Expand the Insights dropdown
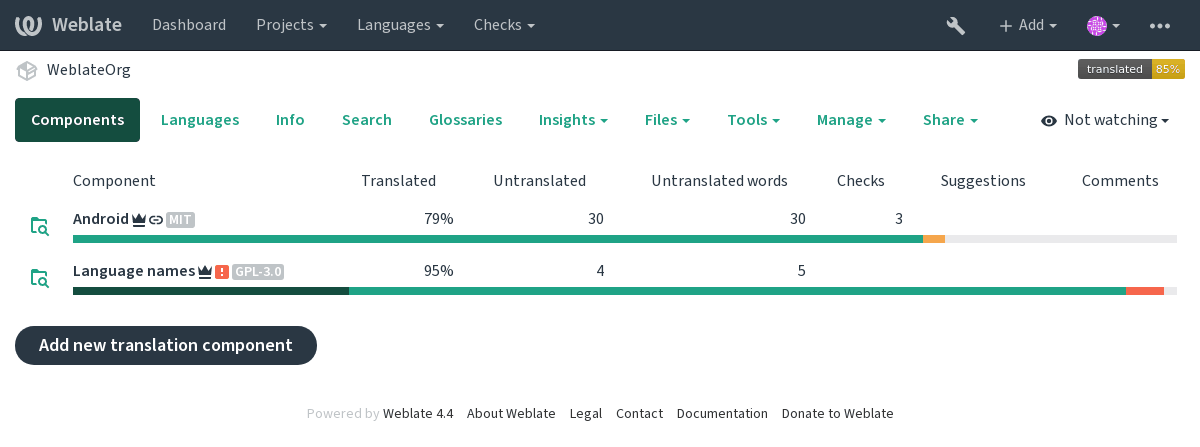The image size is (1200, 447). pos(573,120)
